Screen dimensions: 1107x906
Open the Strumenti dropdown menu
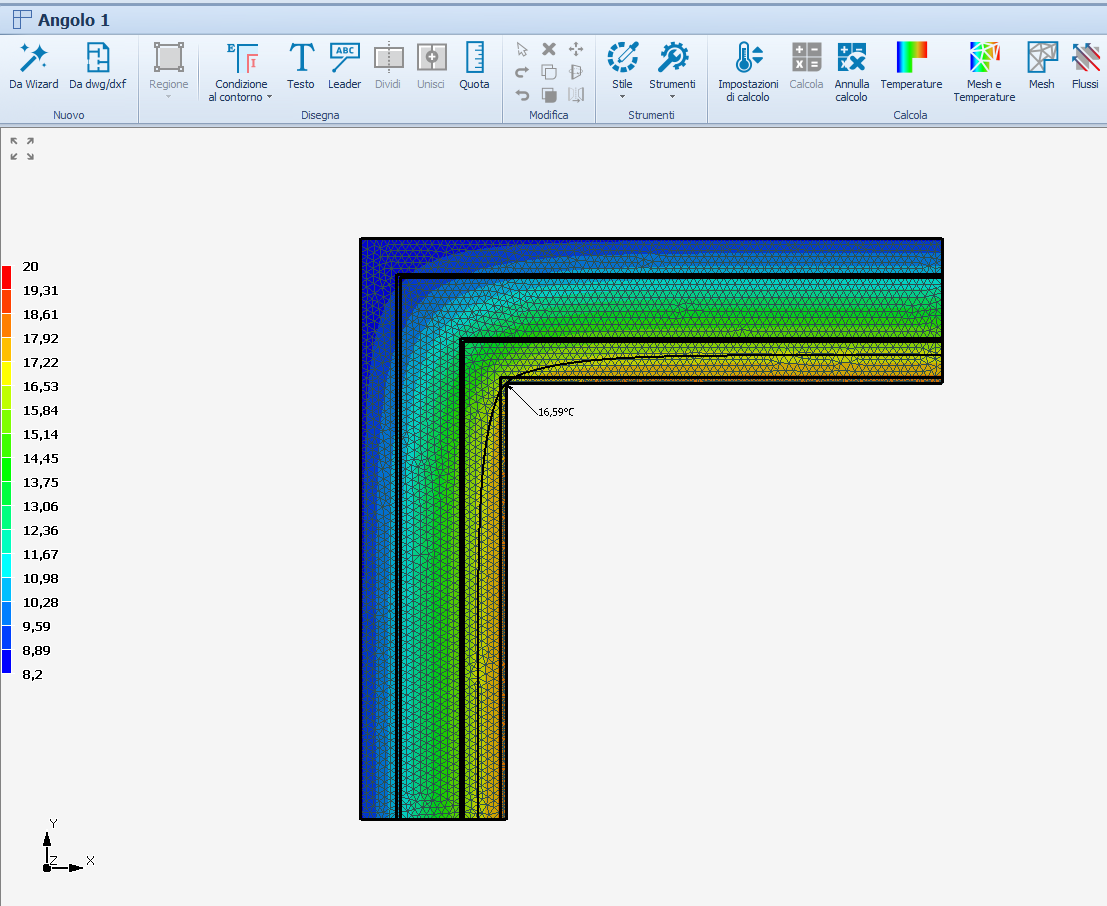[672, 68]
